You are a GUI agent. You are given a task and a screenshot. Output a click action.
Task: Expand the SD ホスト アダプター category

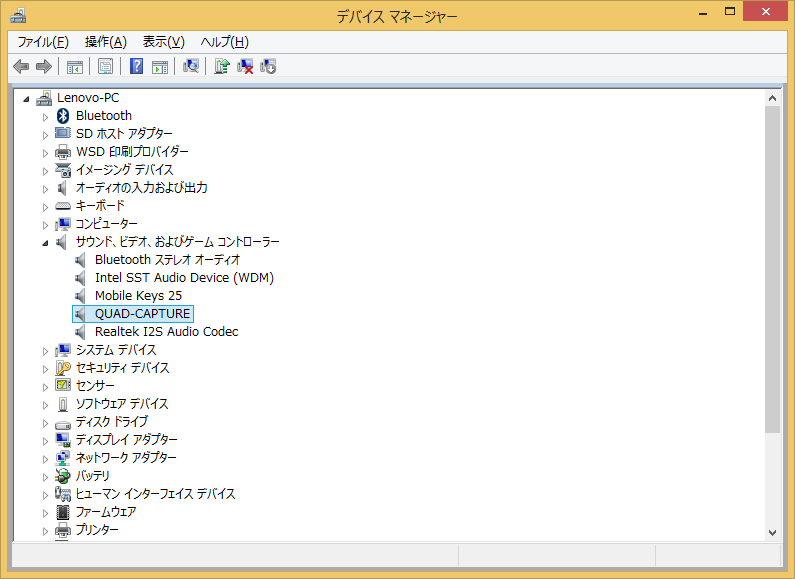pos(45,135)
